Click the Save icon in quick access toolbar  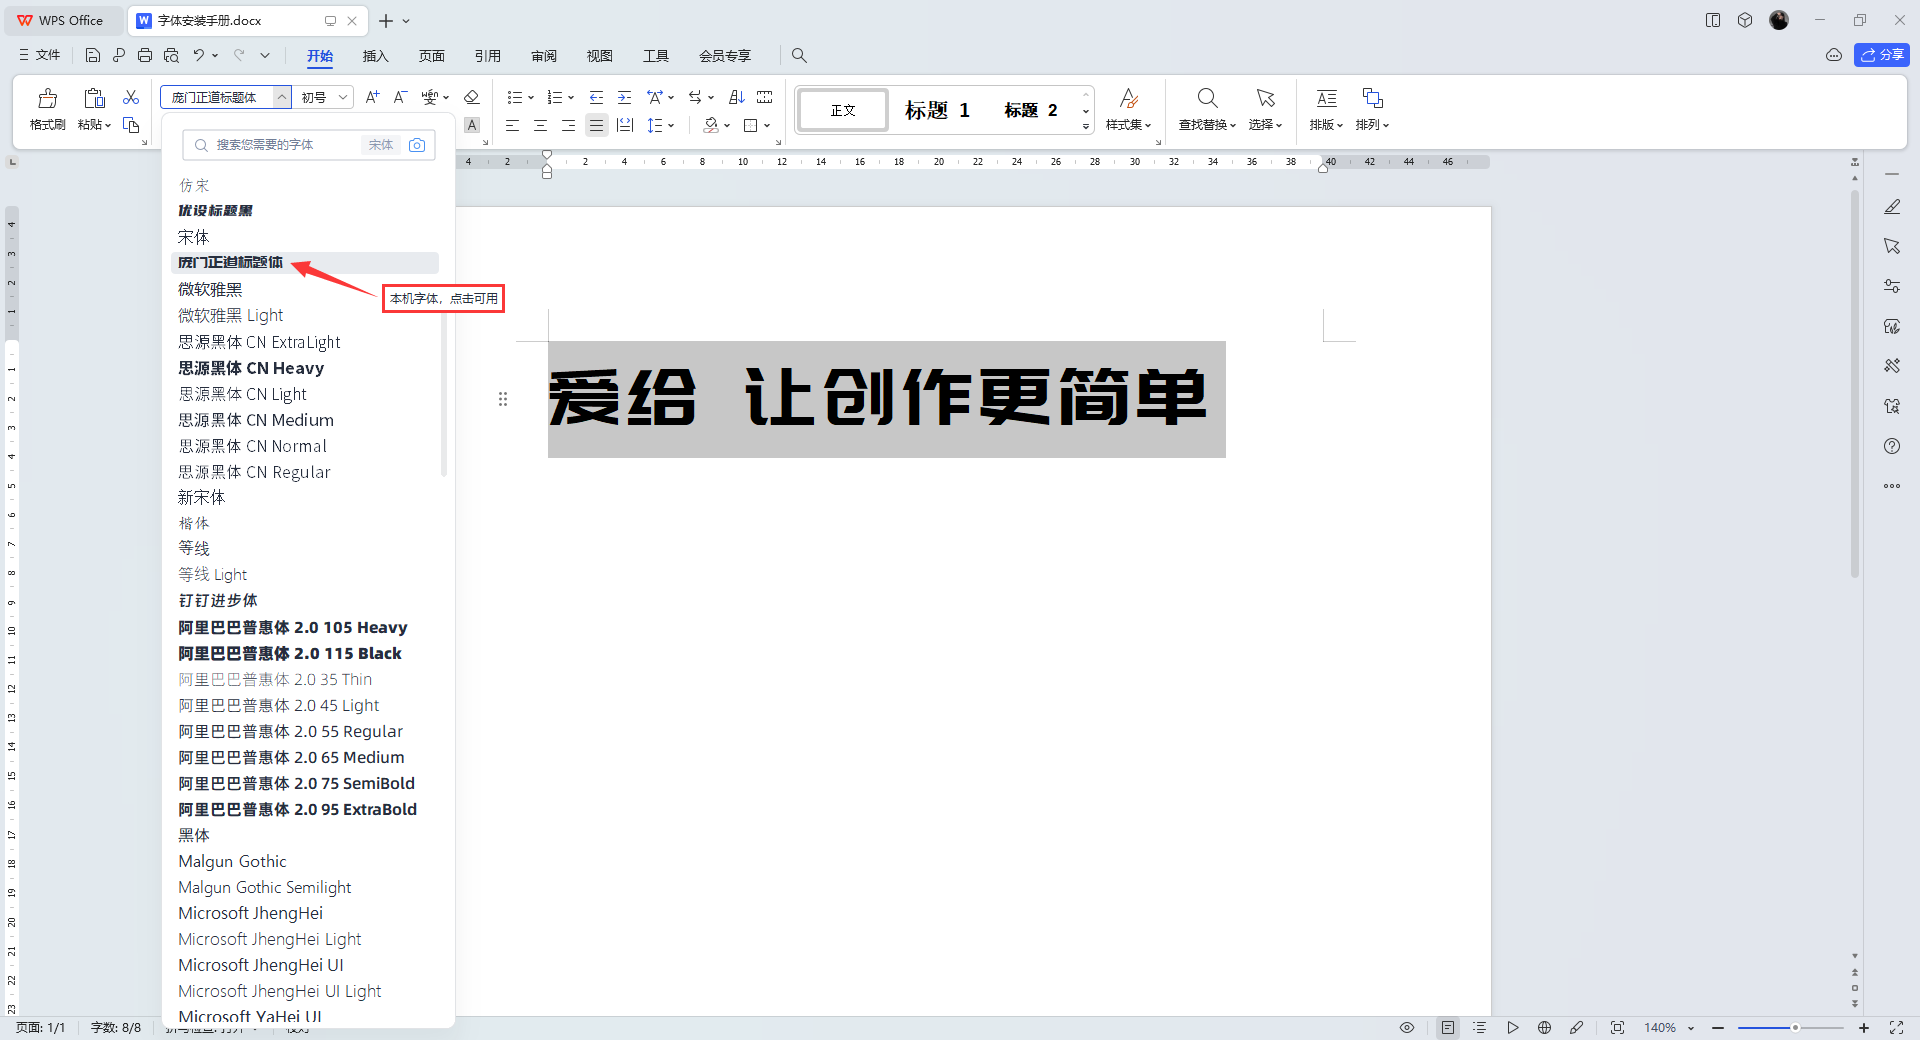click(93, 55)
